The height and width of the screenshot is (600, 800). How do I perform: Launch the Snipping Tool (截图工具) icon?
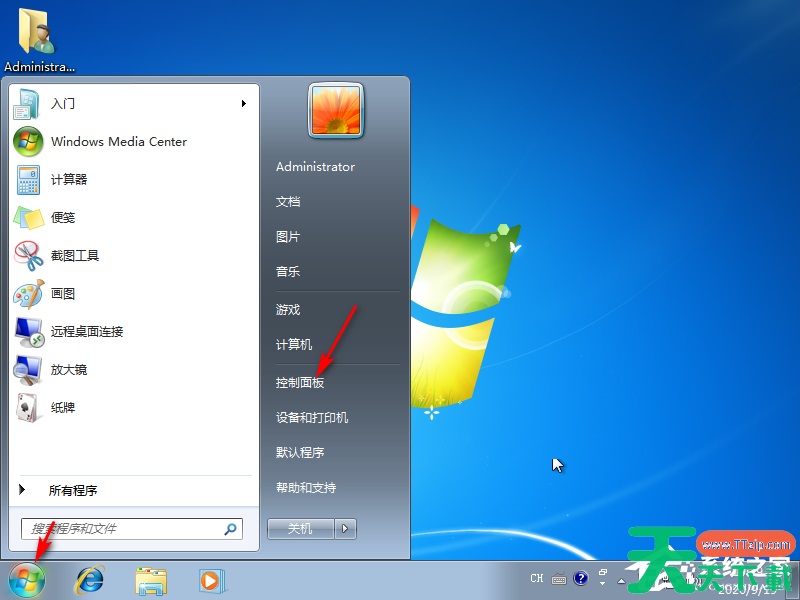coord(28,256)
